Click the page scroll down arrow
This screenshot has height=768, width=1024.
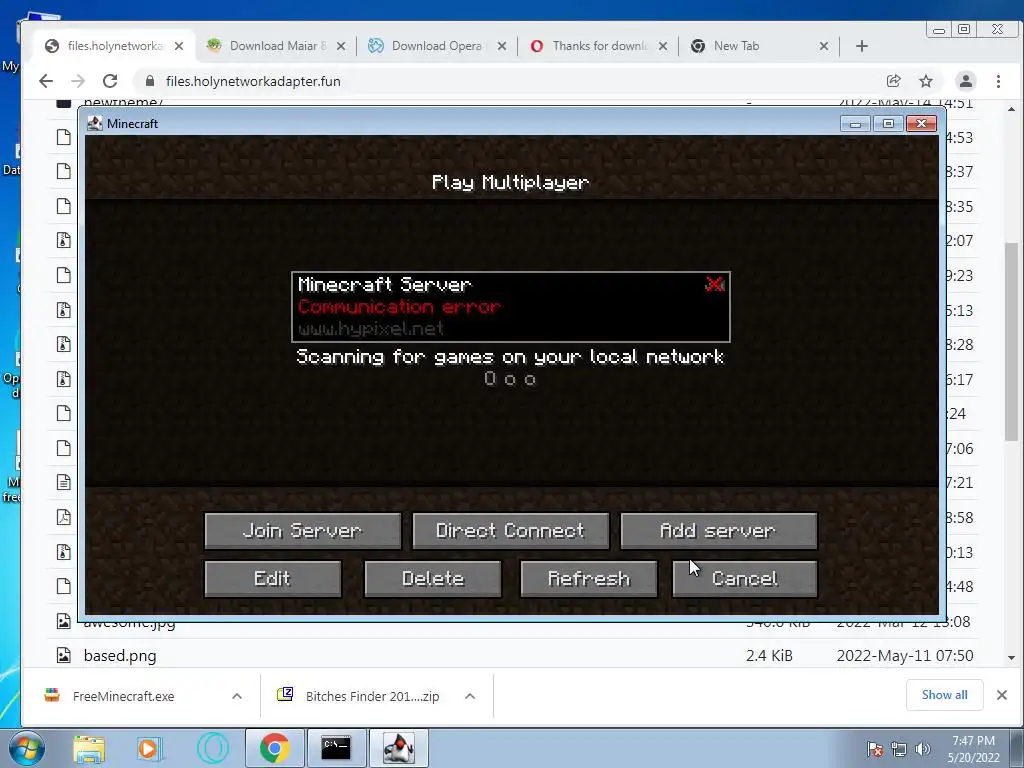pyautogui.click(x=1012, y=658)
